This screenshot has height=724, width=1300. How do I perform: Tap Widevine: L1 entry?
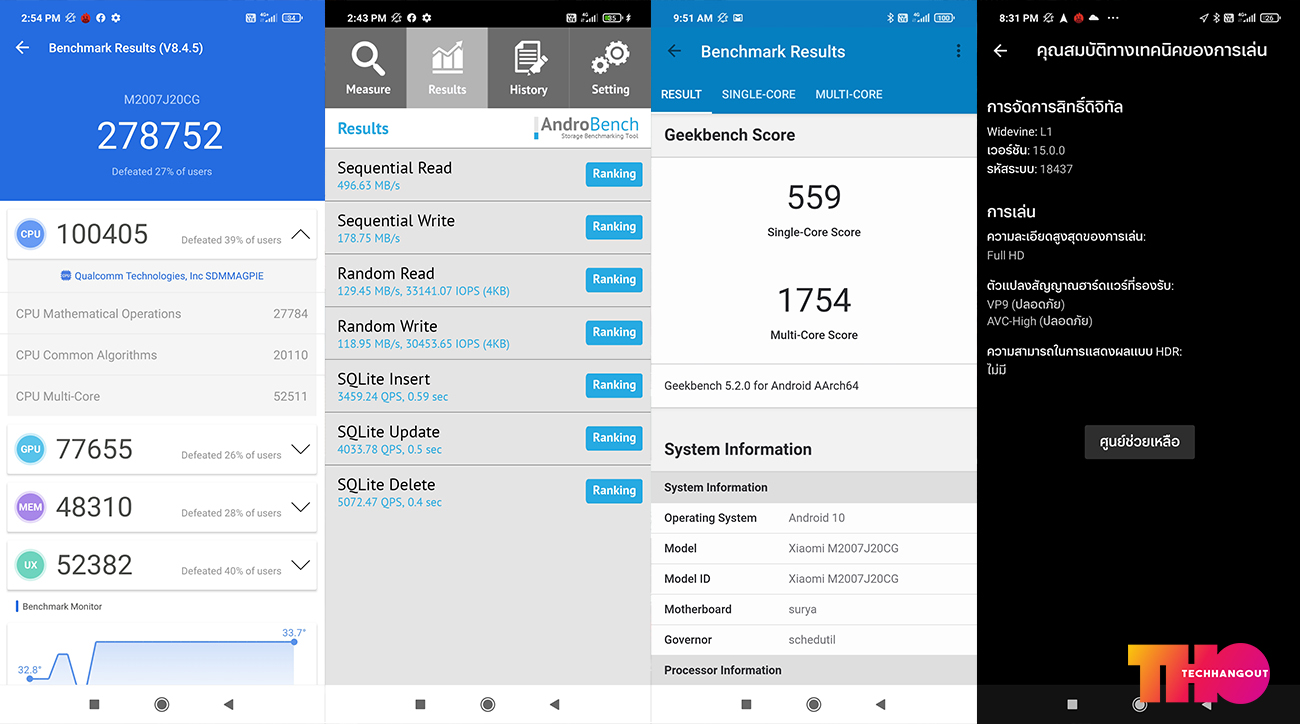(x=1020, y=131)
